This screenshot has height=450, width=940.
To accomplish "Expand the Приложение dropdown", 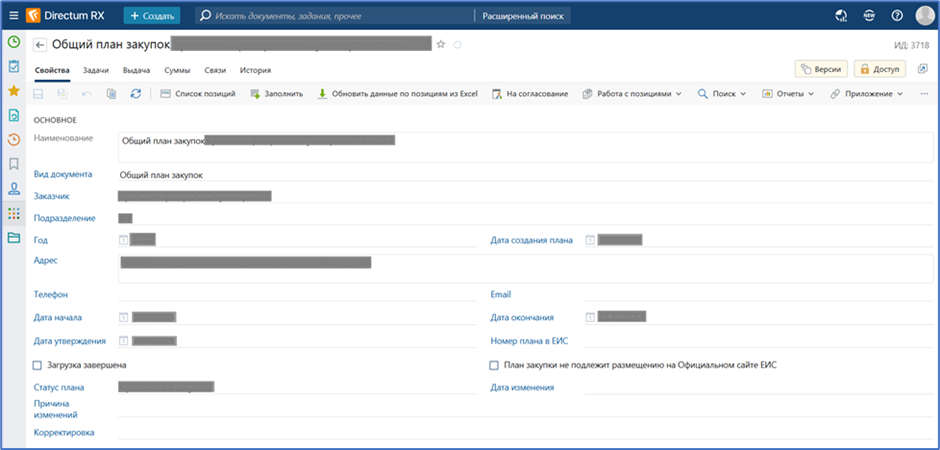I will coord(865,94).
